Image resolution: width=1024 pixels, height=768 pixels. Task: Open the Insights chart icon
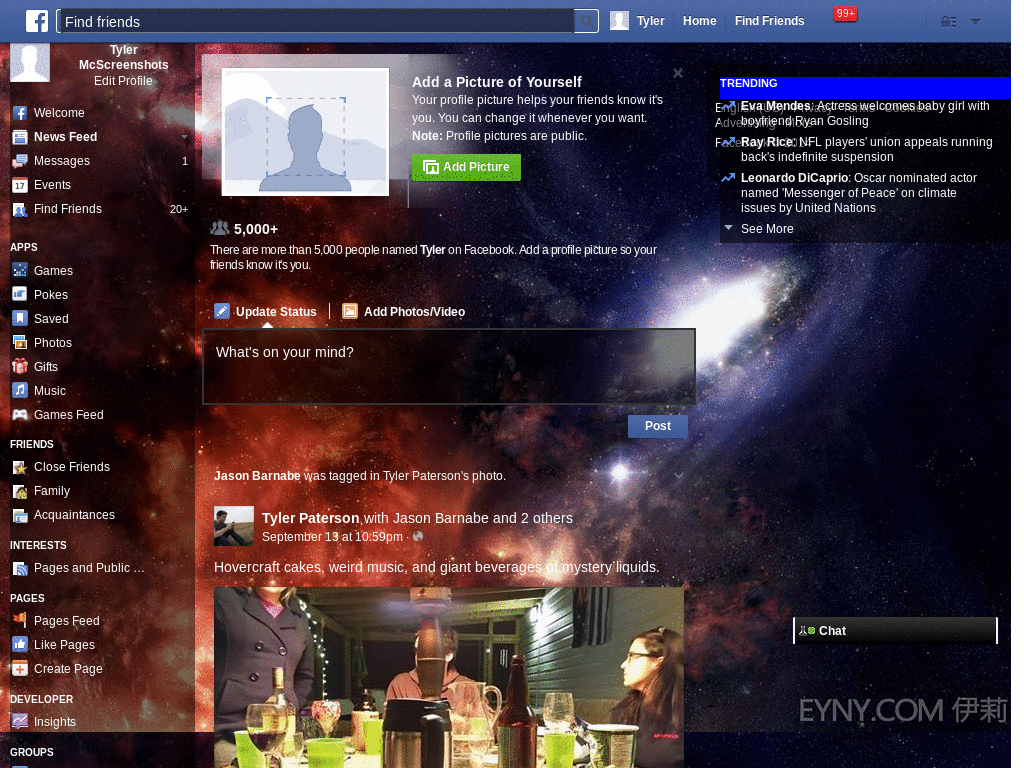20,722
